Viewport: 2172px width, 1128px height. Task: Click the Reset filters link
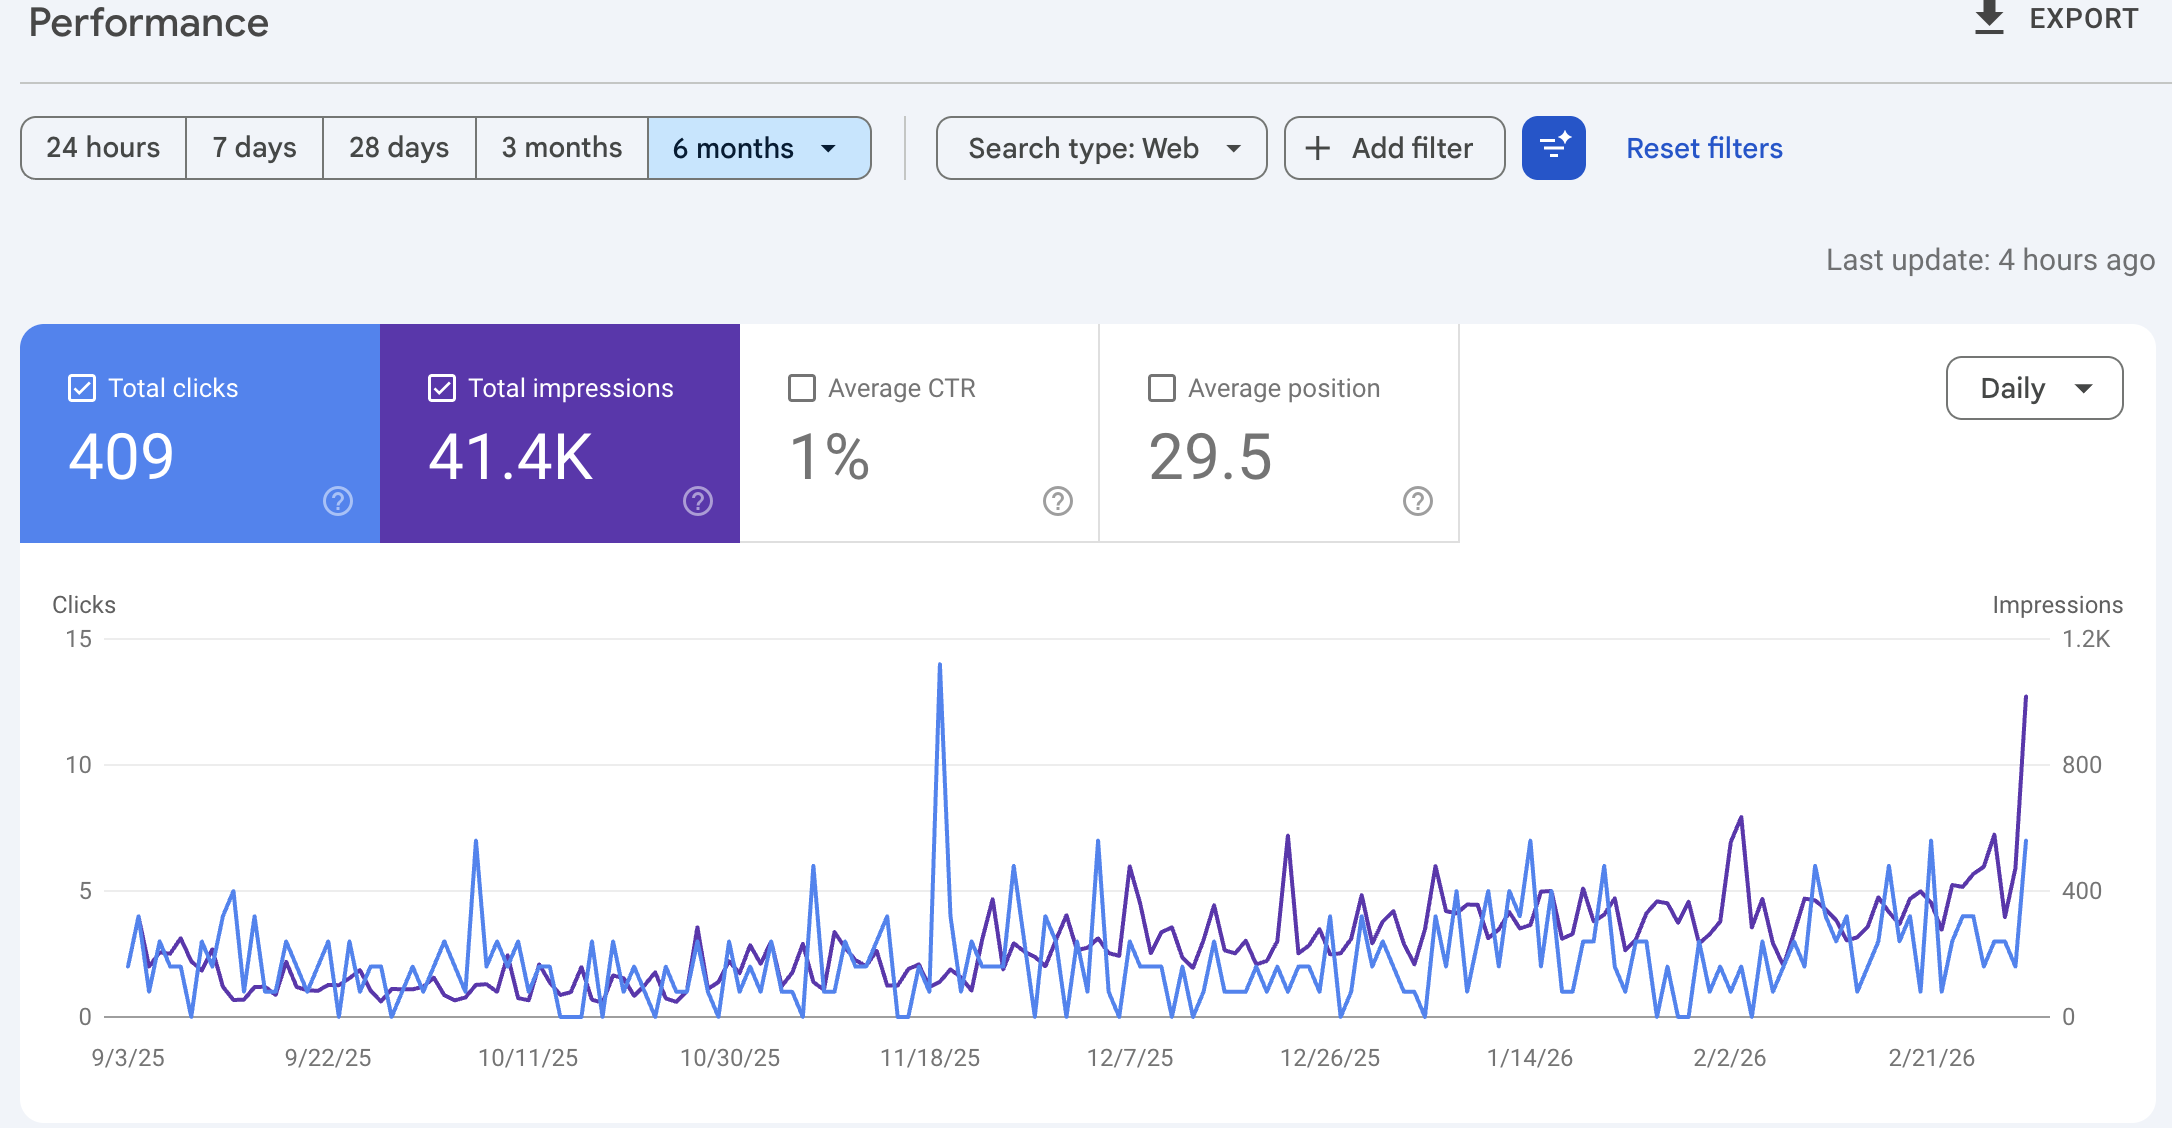click(x=1704, y=147)
